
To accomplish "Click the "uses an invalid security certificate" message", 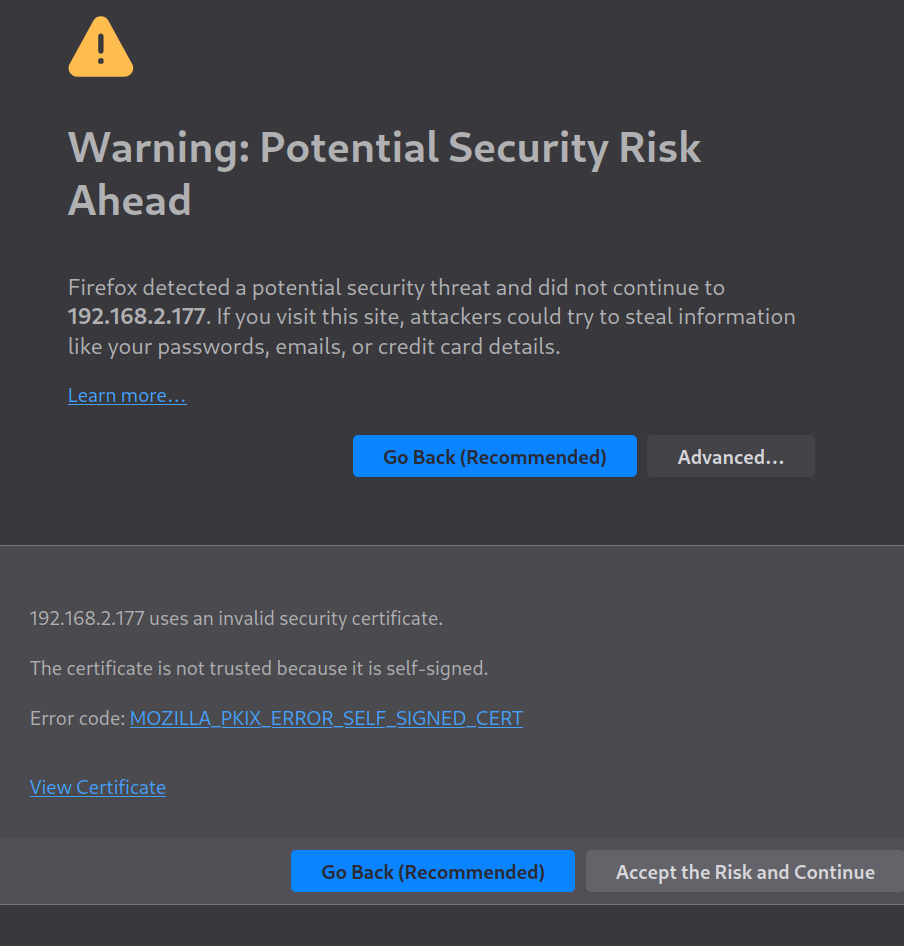I will 296,619.
